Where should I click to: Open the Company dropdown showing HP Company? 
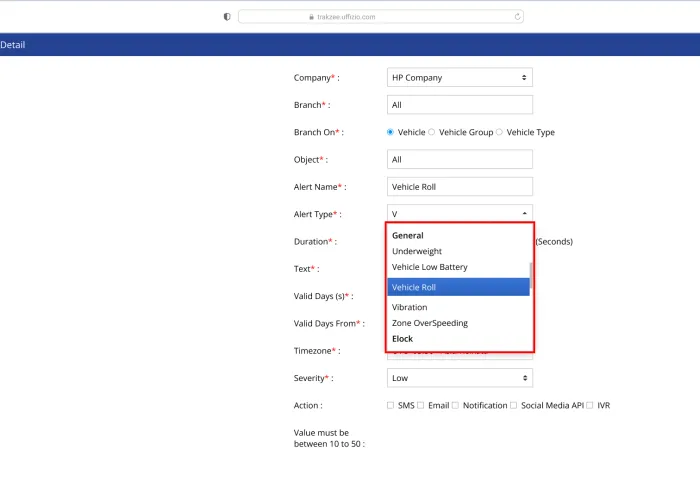(459, 78)
